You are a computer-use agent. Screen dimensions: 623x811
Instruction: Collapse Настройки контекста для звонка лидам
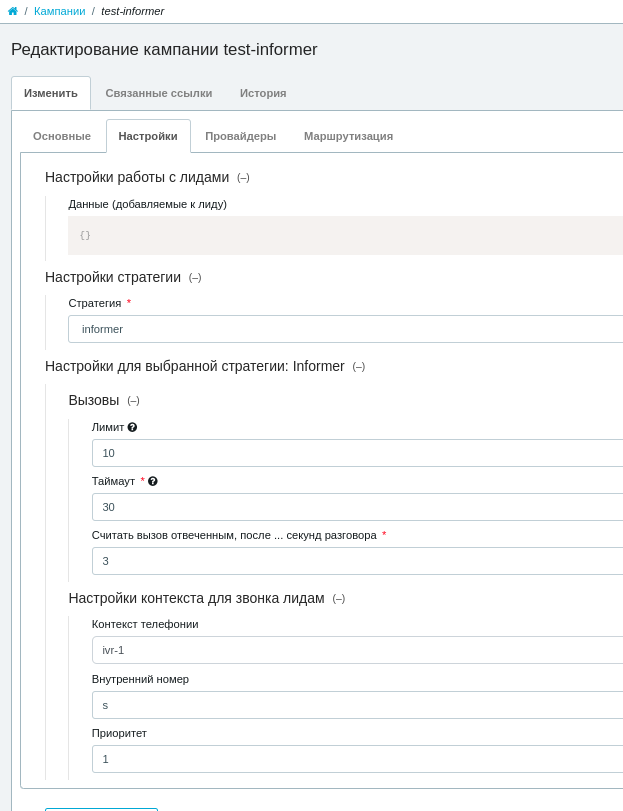click(339, 599)
